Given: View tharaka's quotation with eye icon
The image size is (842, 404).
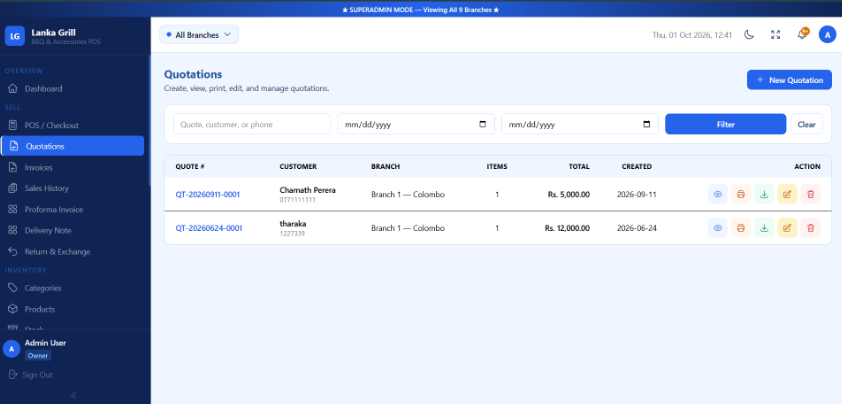Looking at the screenshot, I should 717,228.
